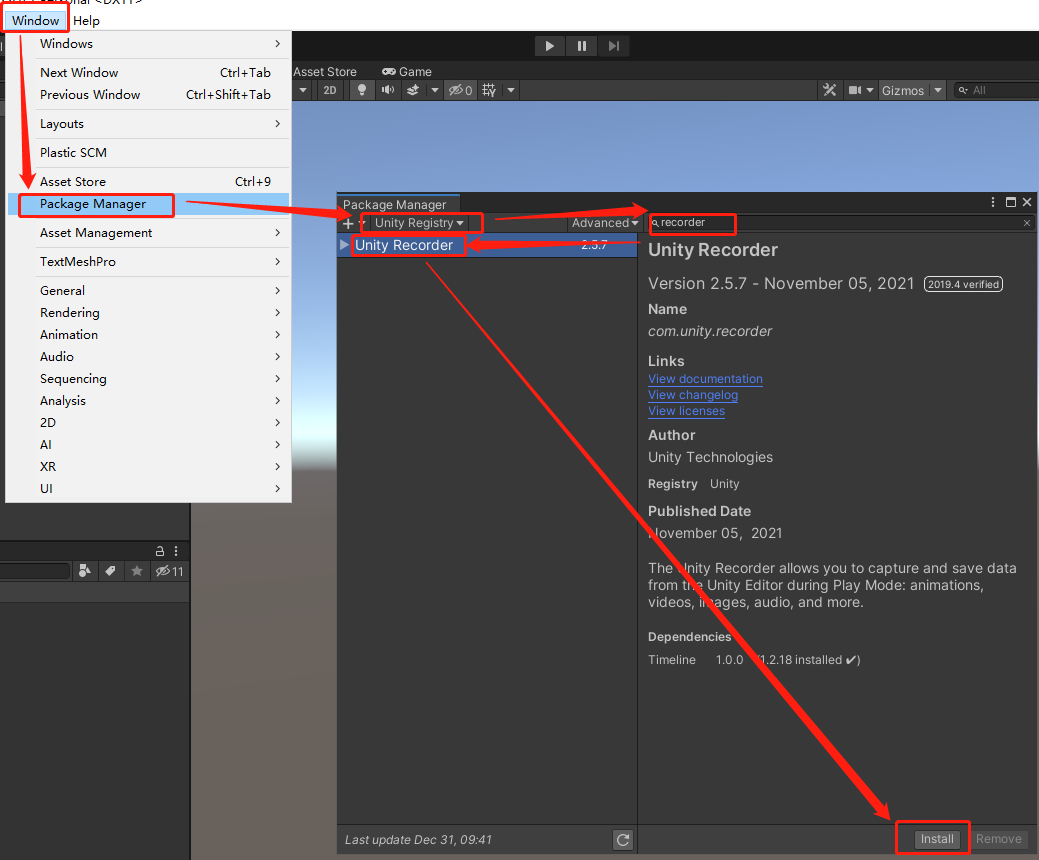Expand Rendering submenu
This screenshot has height=860, width=1039.
tap(148, 313)
